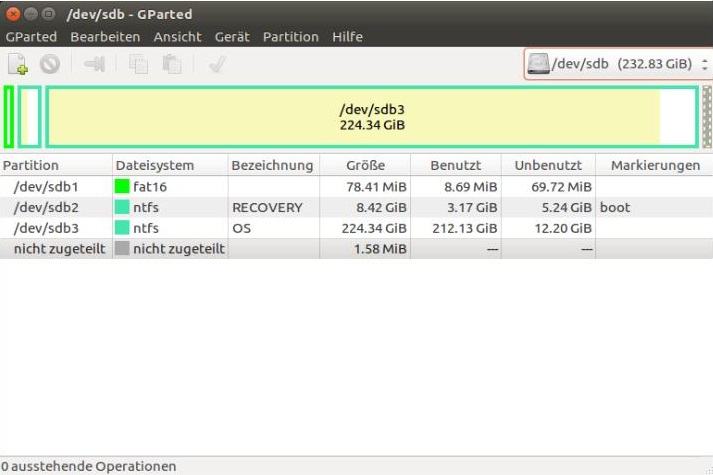Screen dimensions: 713x475
Task: Open the Ansicht menu
Action: [177, 37]
